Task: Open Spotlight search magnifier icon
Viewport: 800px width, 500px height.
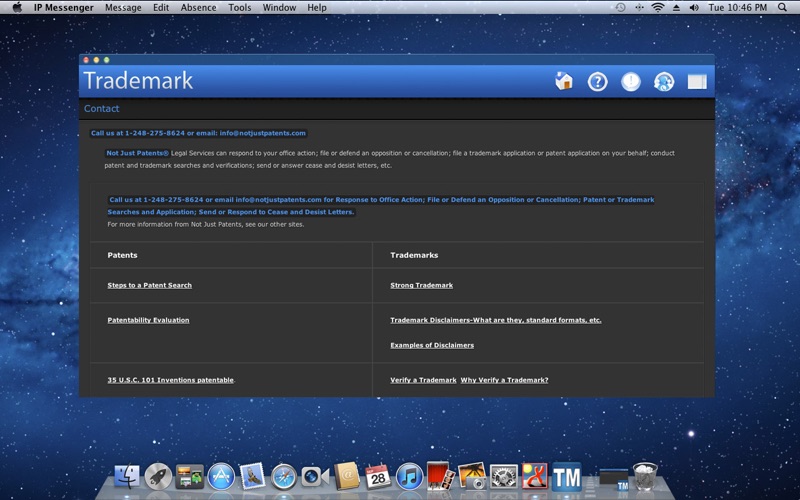Action: 782,7
